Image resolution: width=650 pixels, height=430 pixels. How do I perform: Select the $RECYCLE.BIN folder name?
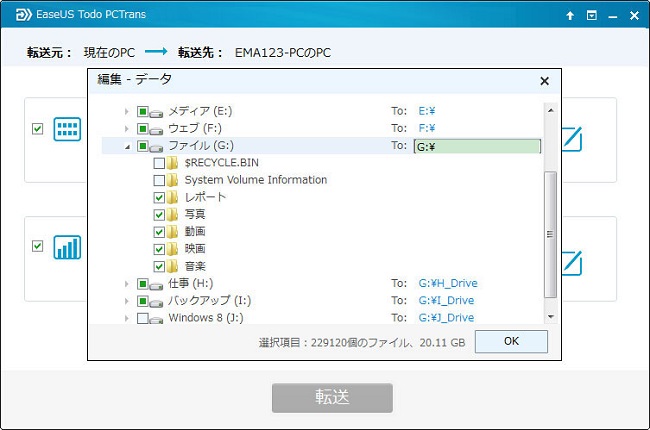222,163
